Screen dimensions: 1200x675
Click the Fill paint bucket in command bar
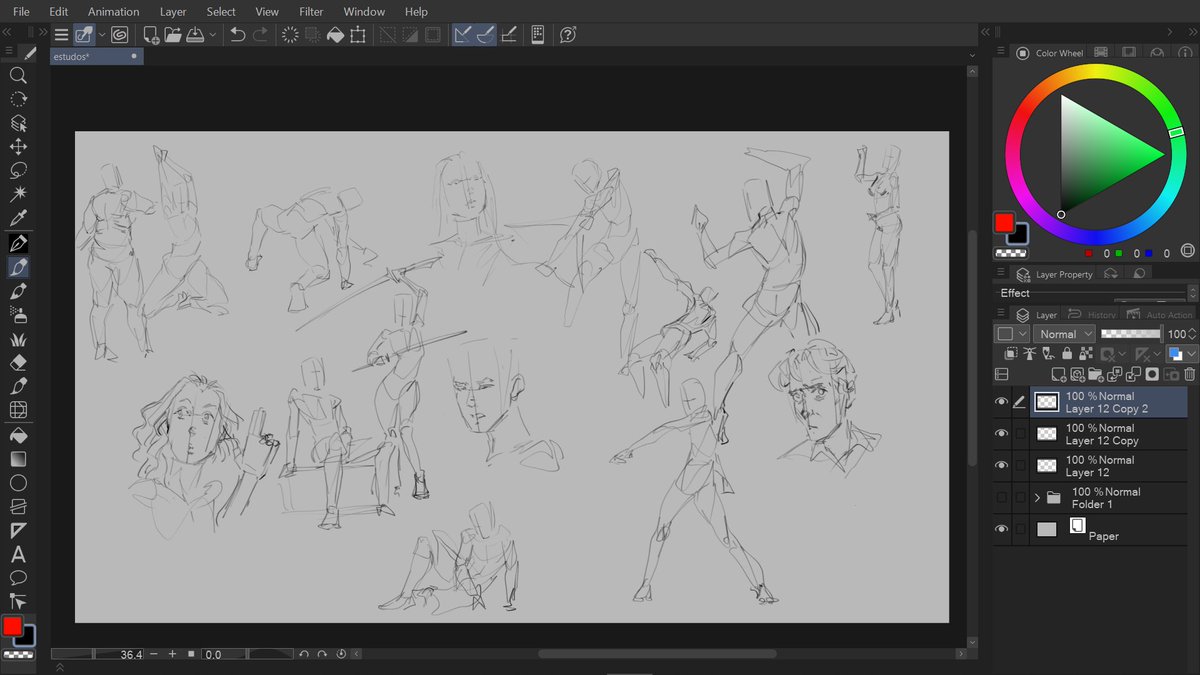pos(336,35)
